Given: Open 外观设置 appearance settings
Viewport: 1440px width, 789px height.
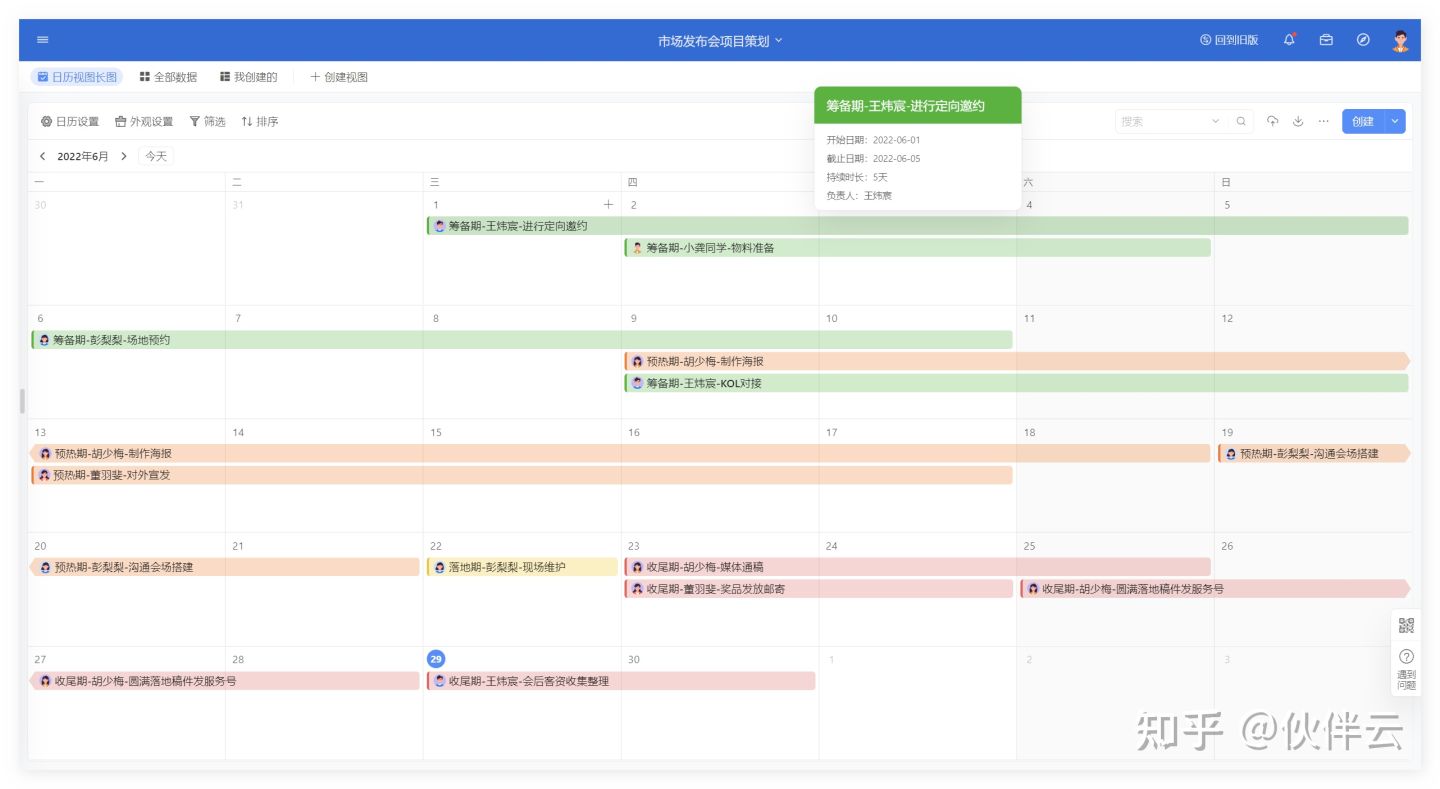Looking at the screenshot, I should 144,121.
